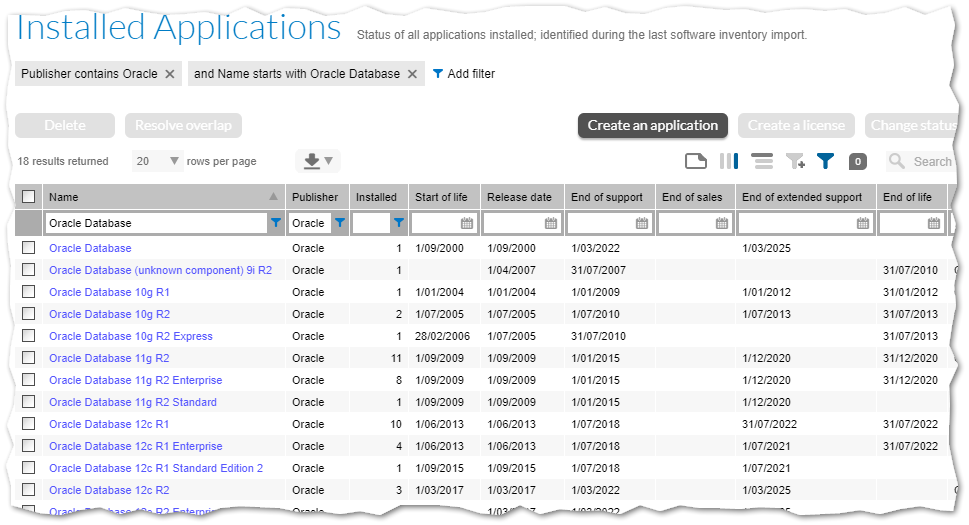The height and width of the screenshot is (525, 969).
Task: Click the Delete button
Action: [65, 125]
